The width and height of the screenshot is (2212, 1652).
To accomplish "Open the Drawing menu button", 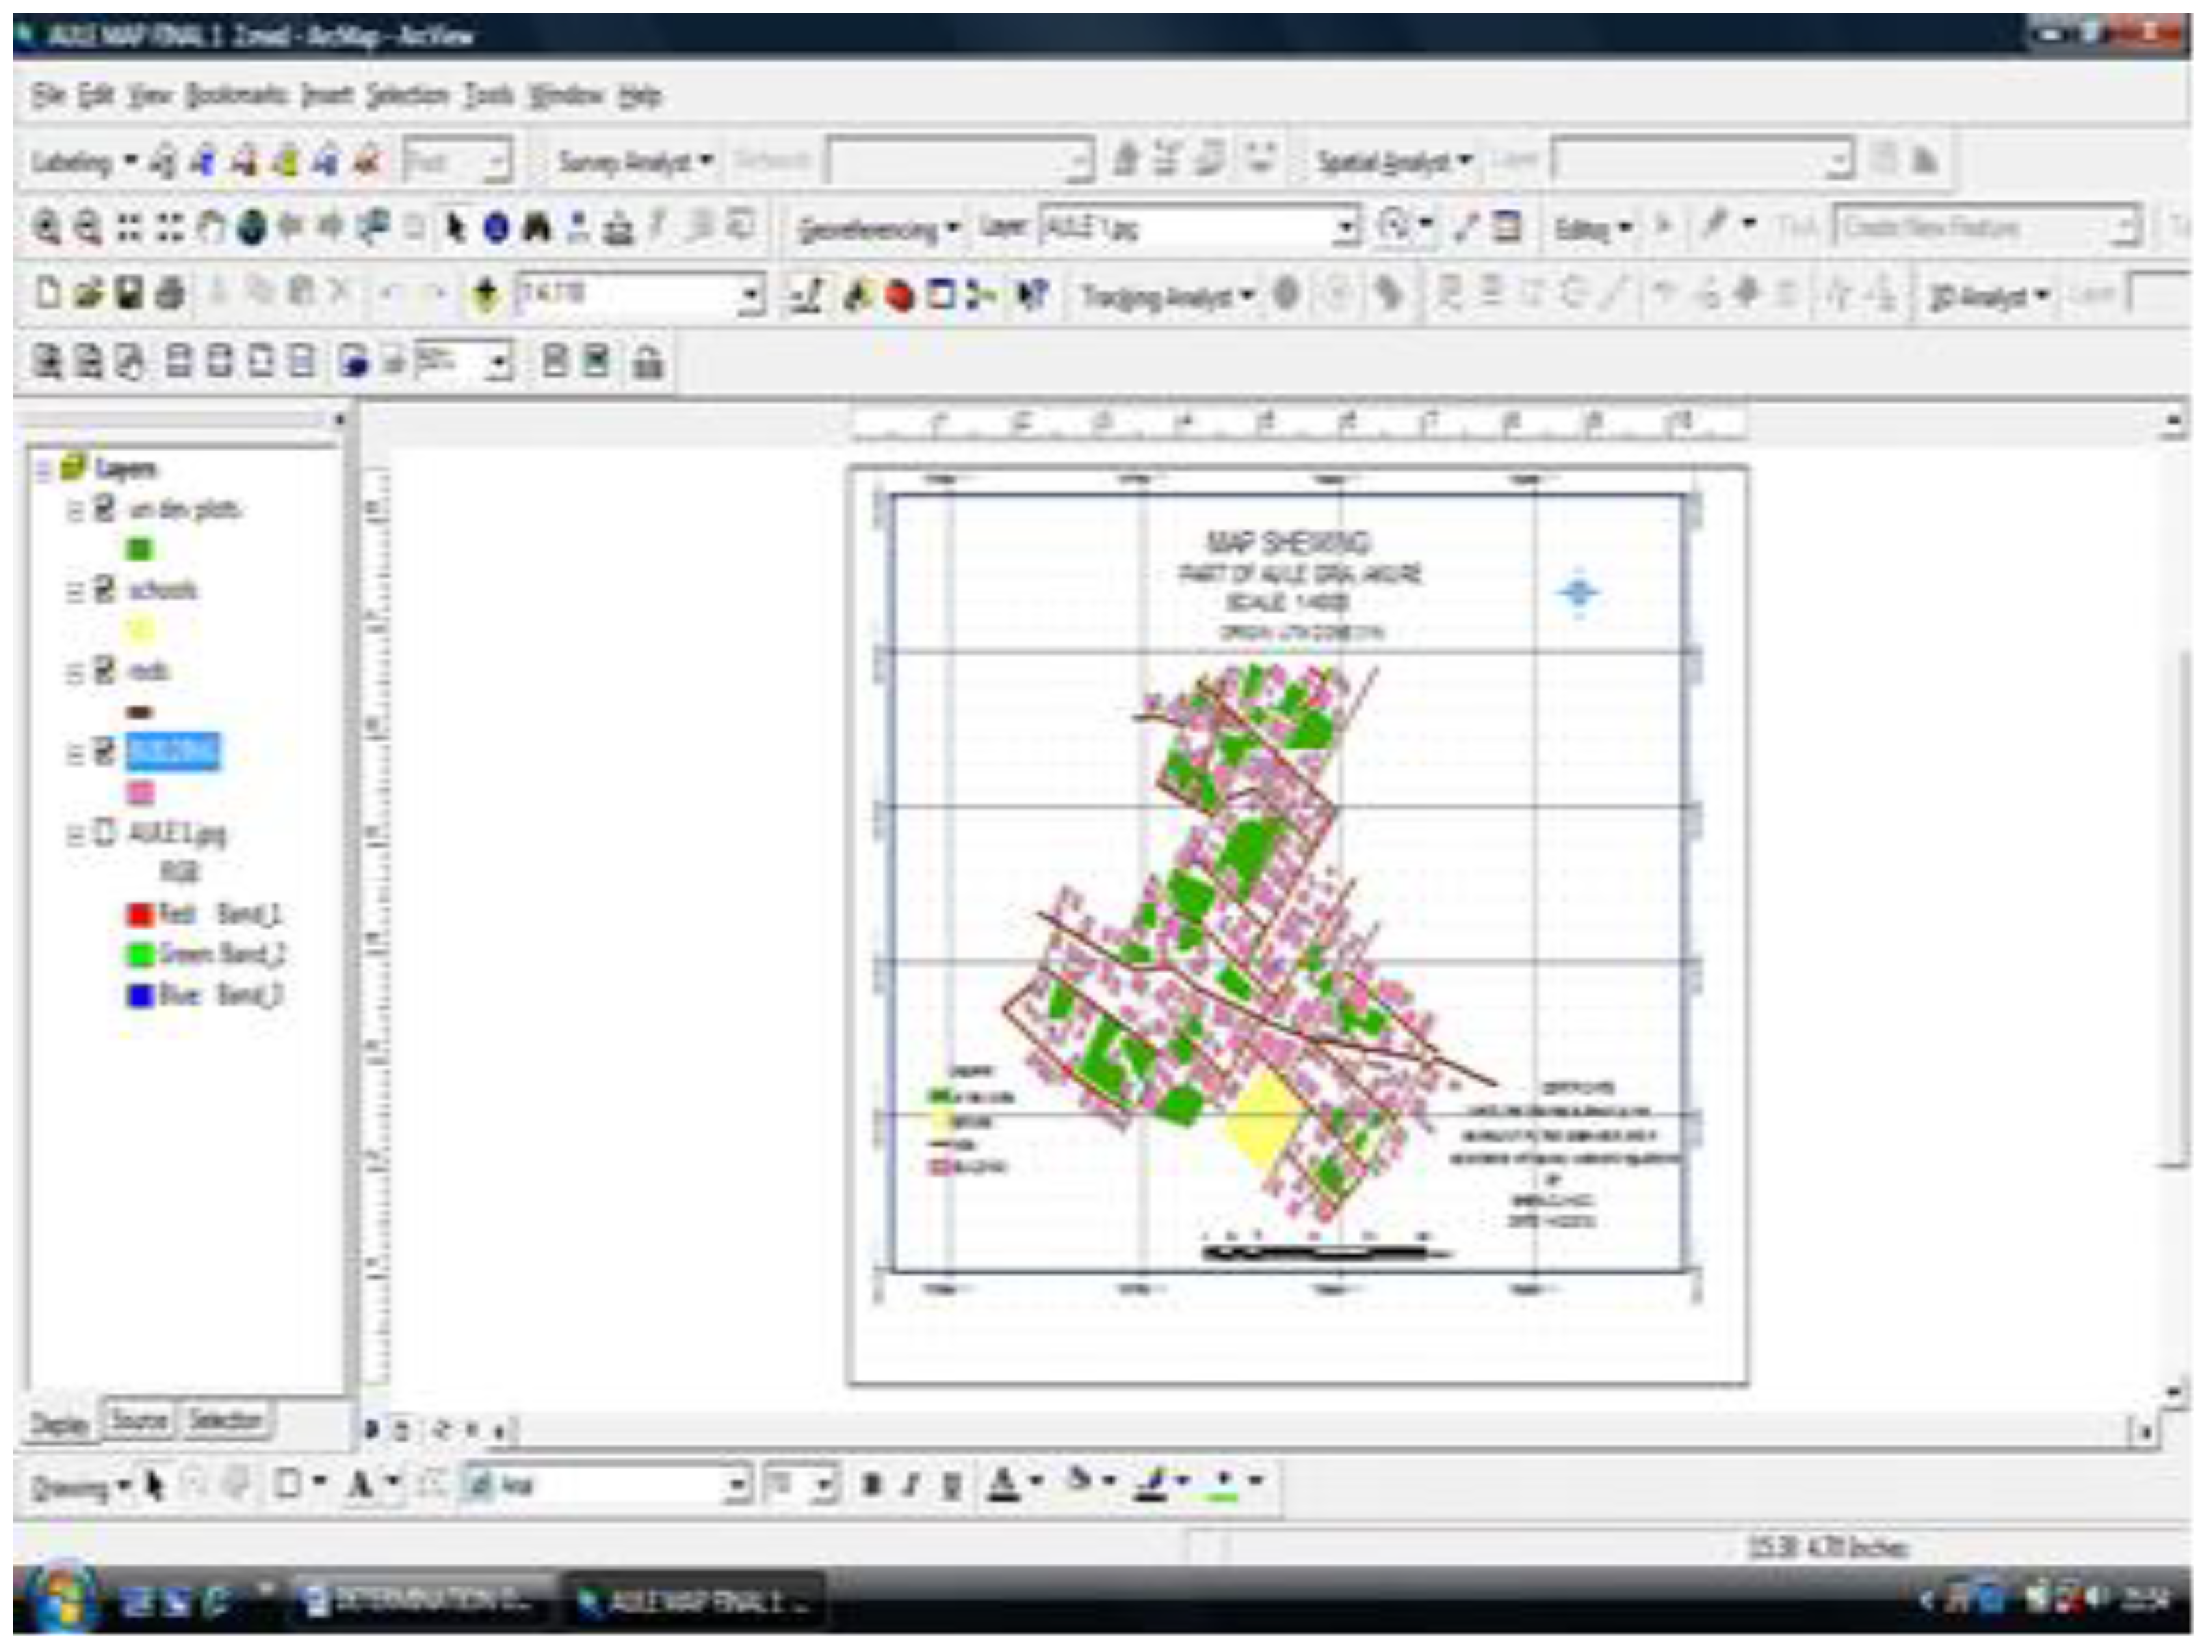I will click(x=80, y=1487).
